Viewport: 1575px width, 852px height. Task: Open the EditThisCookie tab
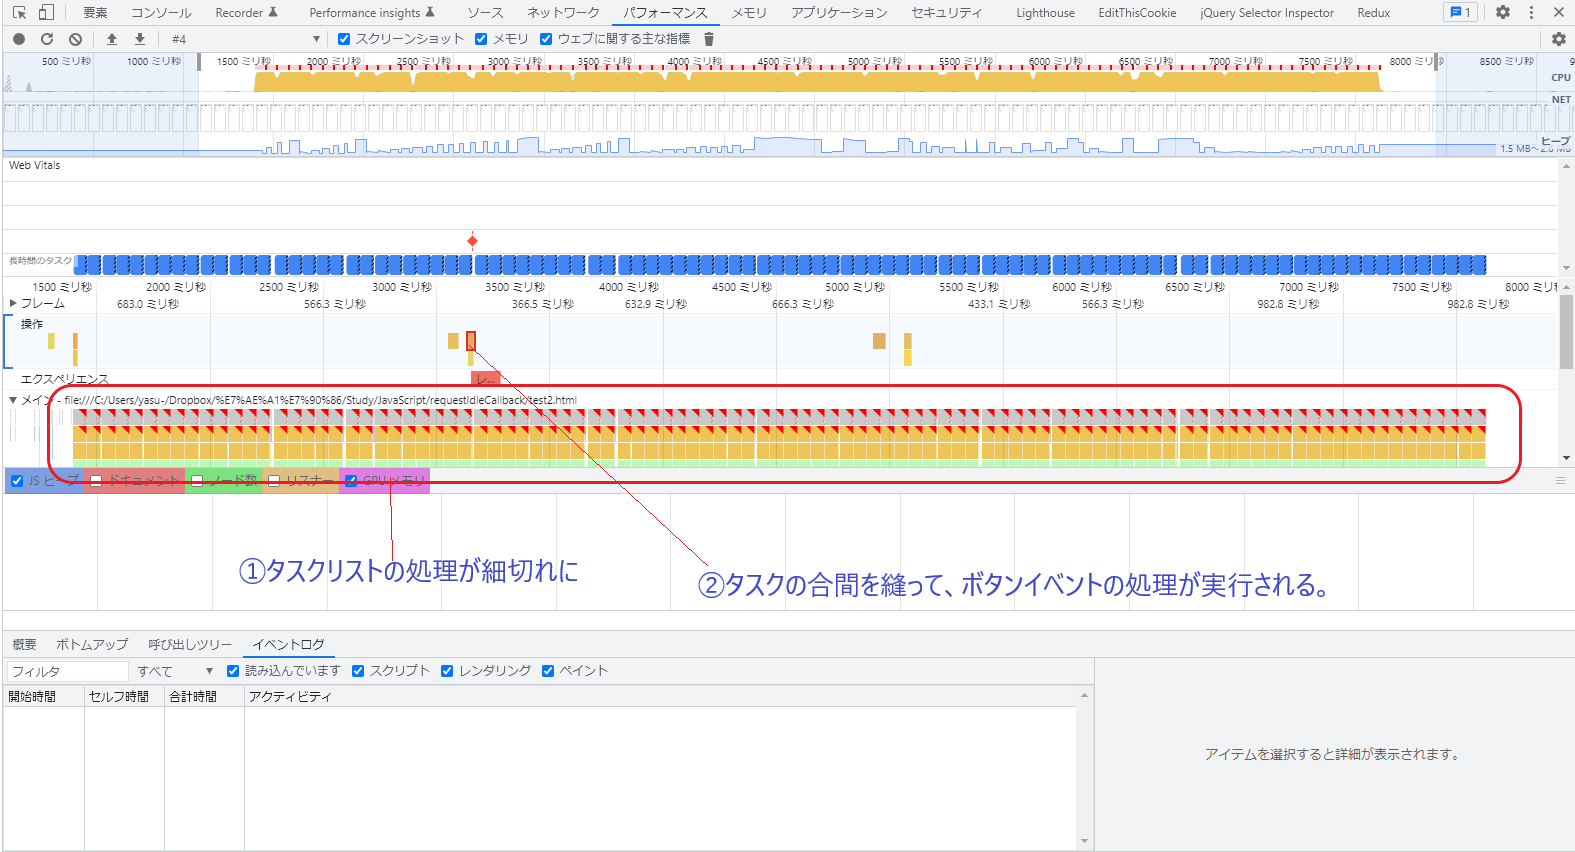coord(1137,13)
